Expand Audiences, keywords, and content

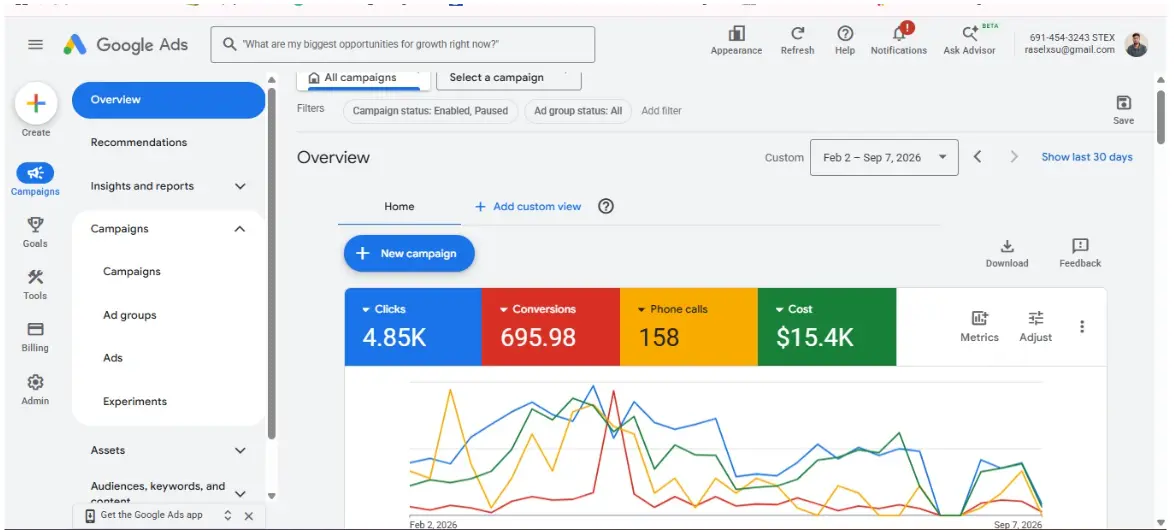point(240,493)
